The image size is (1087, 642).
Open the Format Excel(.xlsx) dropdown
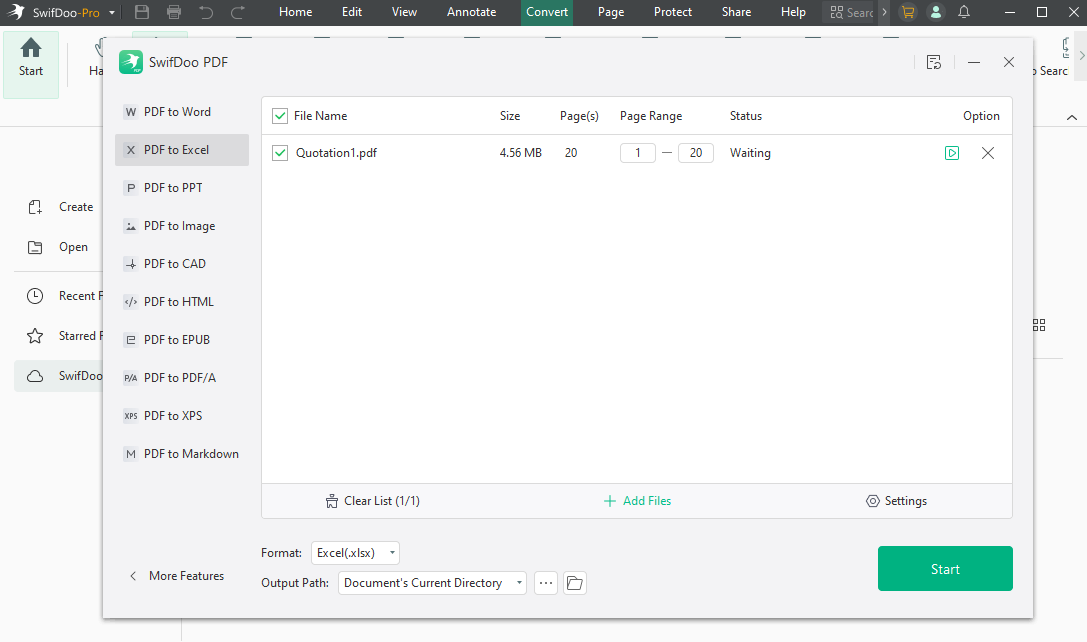point(355,552)
